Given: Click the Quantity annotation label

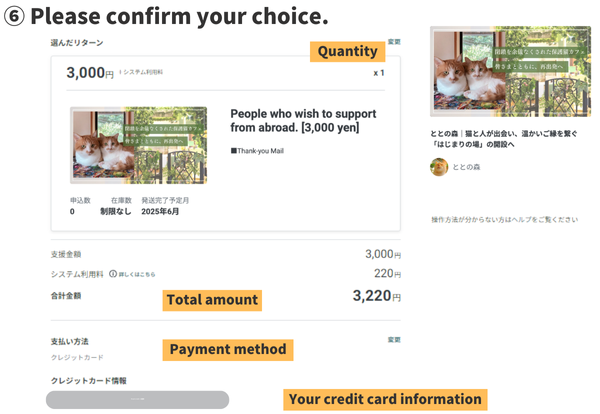Looking at the screenshot, I should [347, 51].
